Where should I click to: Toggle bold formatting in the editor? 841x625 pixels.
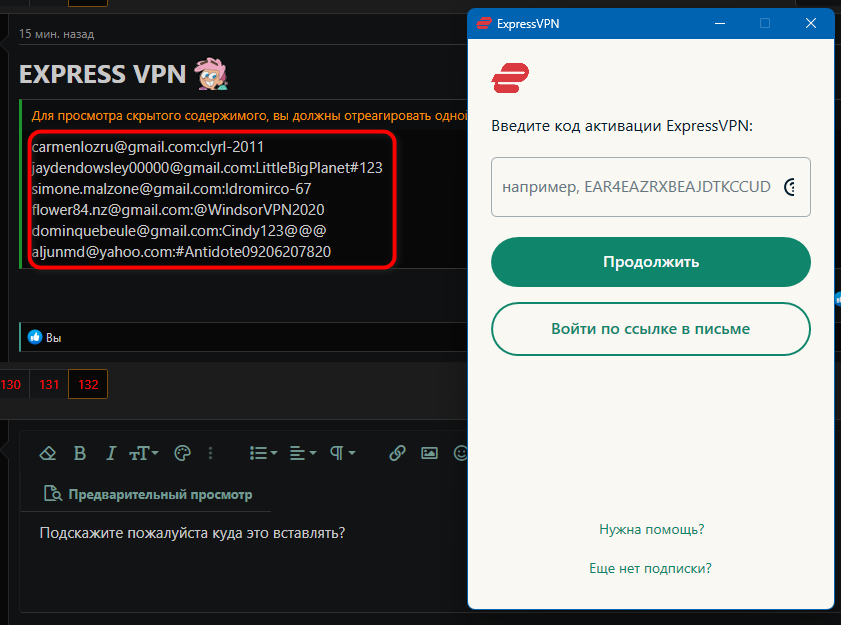(80, 453)
